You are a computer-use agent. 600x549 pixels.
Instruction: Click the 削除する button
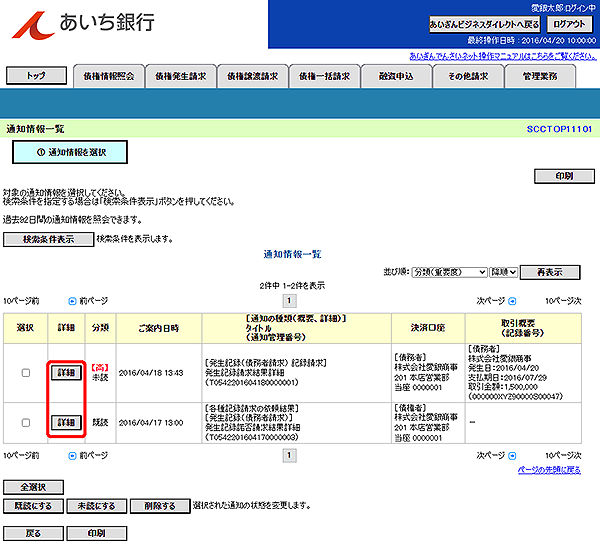159,506
